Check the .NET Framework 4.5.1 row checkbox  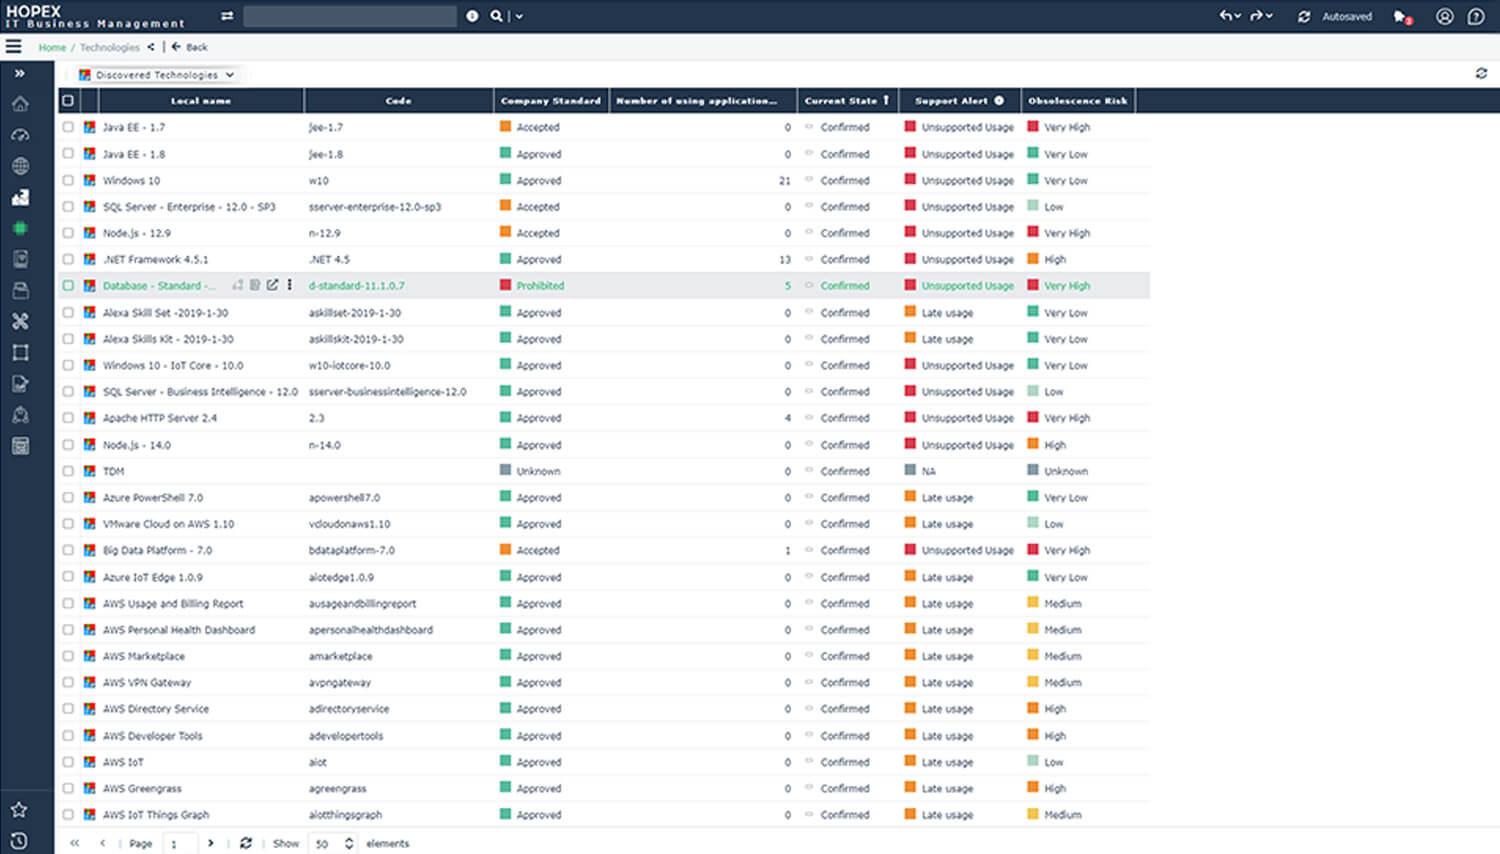(x=68, y=259)
